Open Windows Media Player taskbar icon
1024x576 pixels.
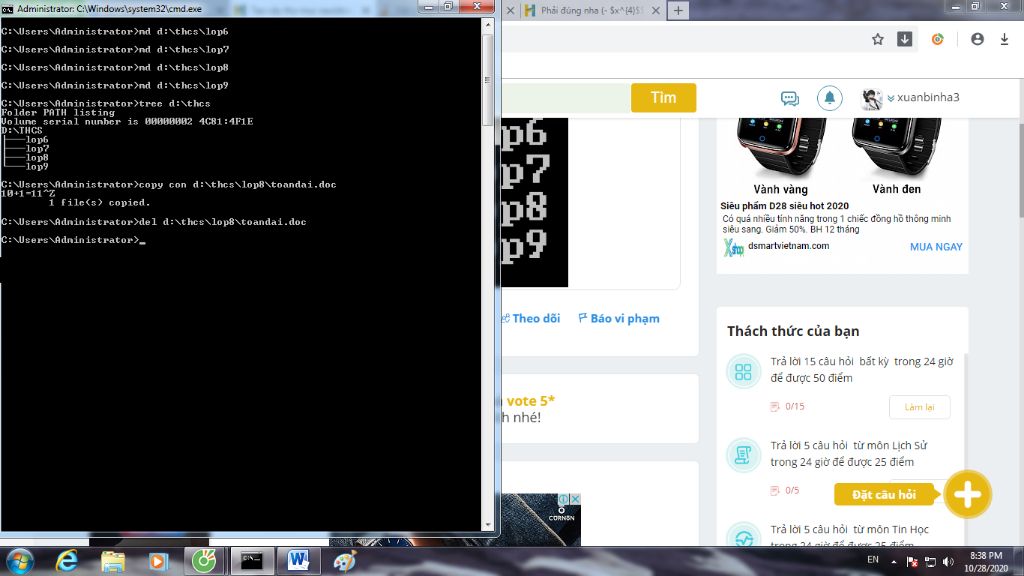(x=157, y=561)
